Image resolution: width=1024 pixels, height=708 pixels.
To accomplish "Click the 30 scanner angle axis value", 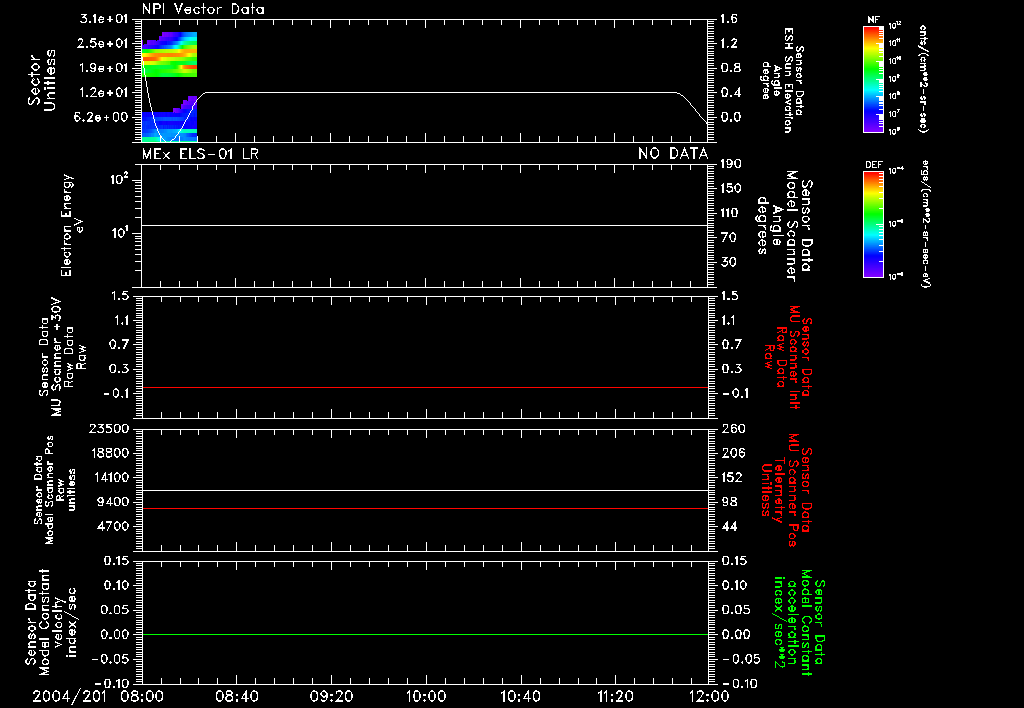I will [729, 263].
